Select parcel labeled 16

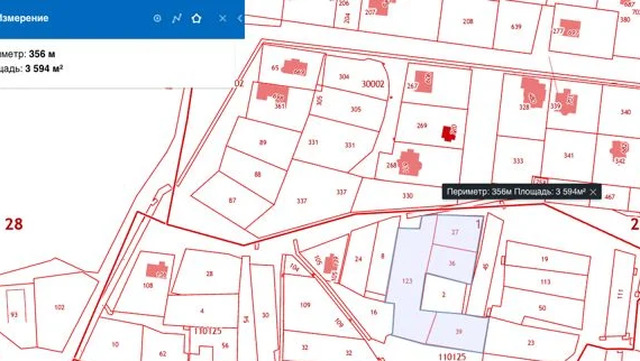[374, 312]
